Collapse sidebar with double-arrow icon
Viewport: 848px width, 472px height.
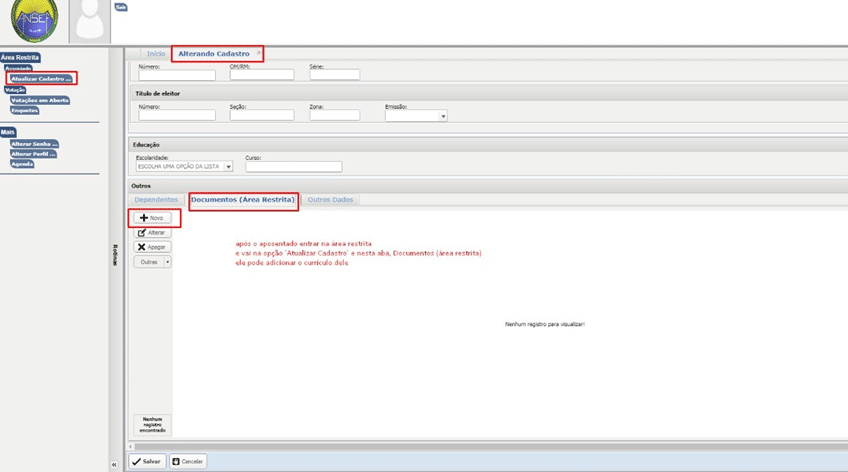click(x=114, y=464)
